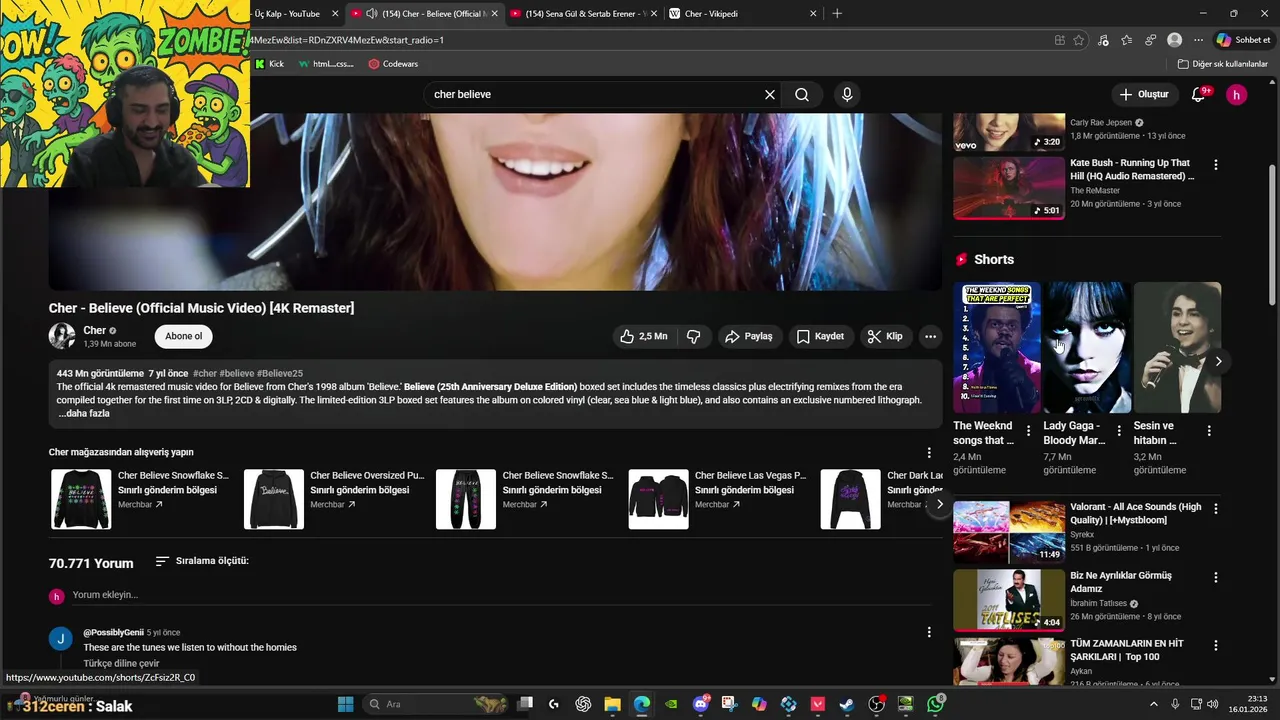Open the Kick bookmark
1280x720 pixels.
pos(270,63)
